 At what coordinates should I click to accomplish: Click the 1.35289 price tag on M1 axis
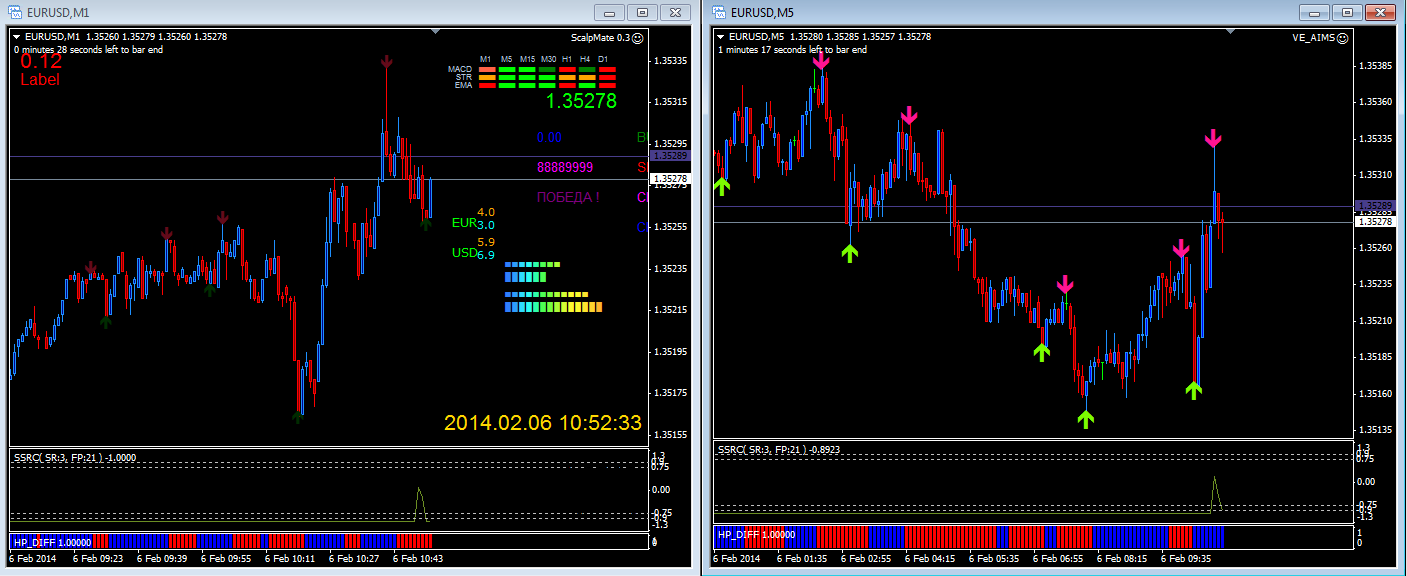670,156
